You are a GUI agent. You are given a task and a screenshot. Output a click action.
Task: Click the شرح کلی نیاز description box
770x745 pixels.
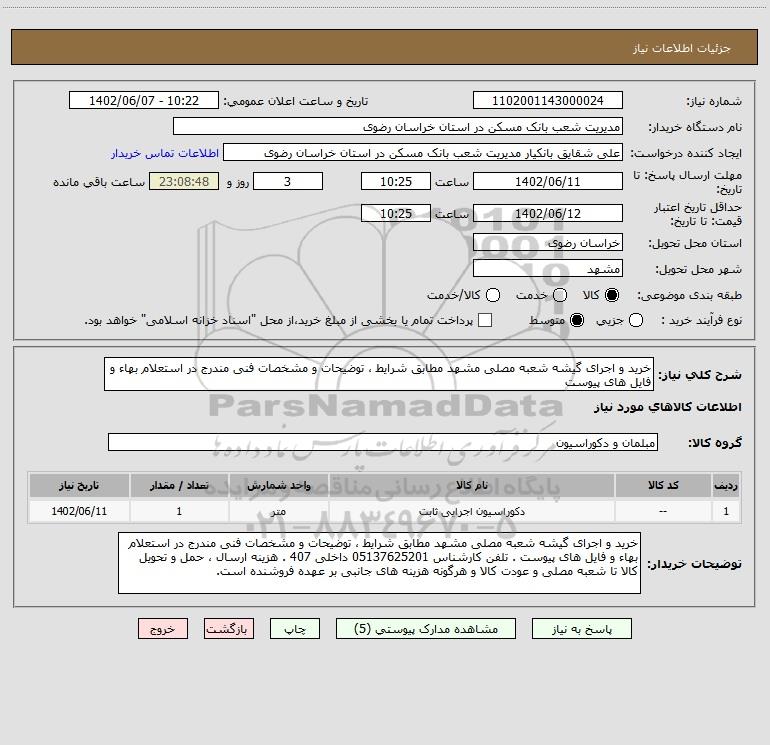[x=379, y=374]
